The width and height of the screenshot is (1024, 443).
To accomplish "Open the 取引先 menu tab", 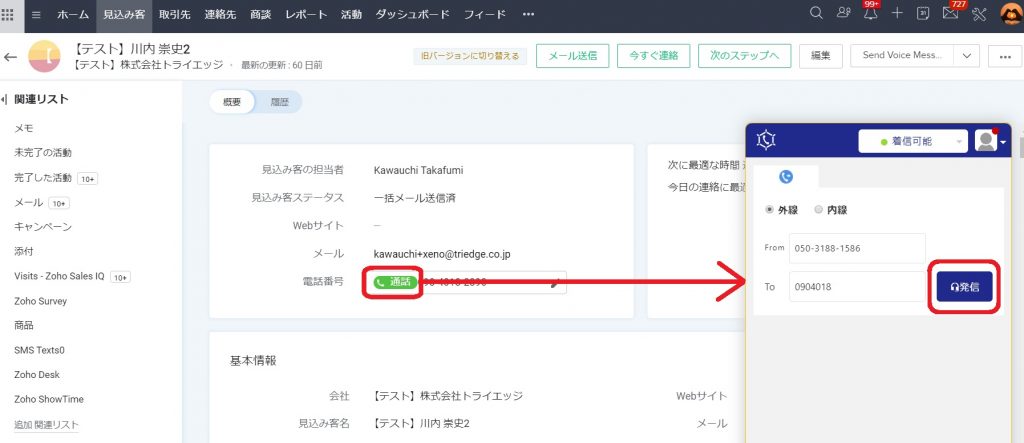I will pos(174,14).
